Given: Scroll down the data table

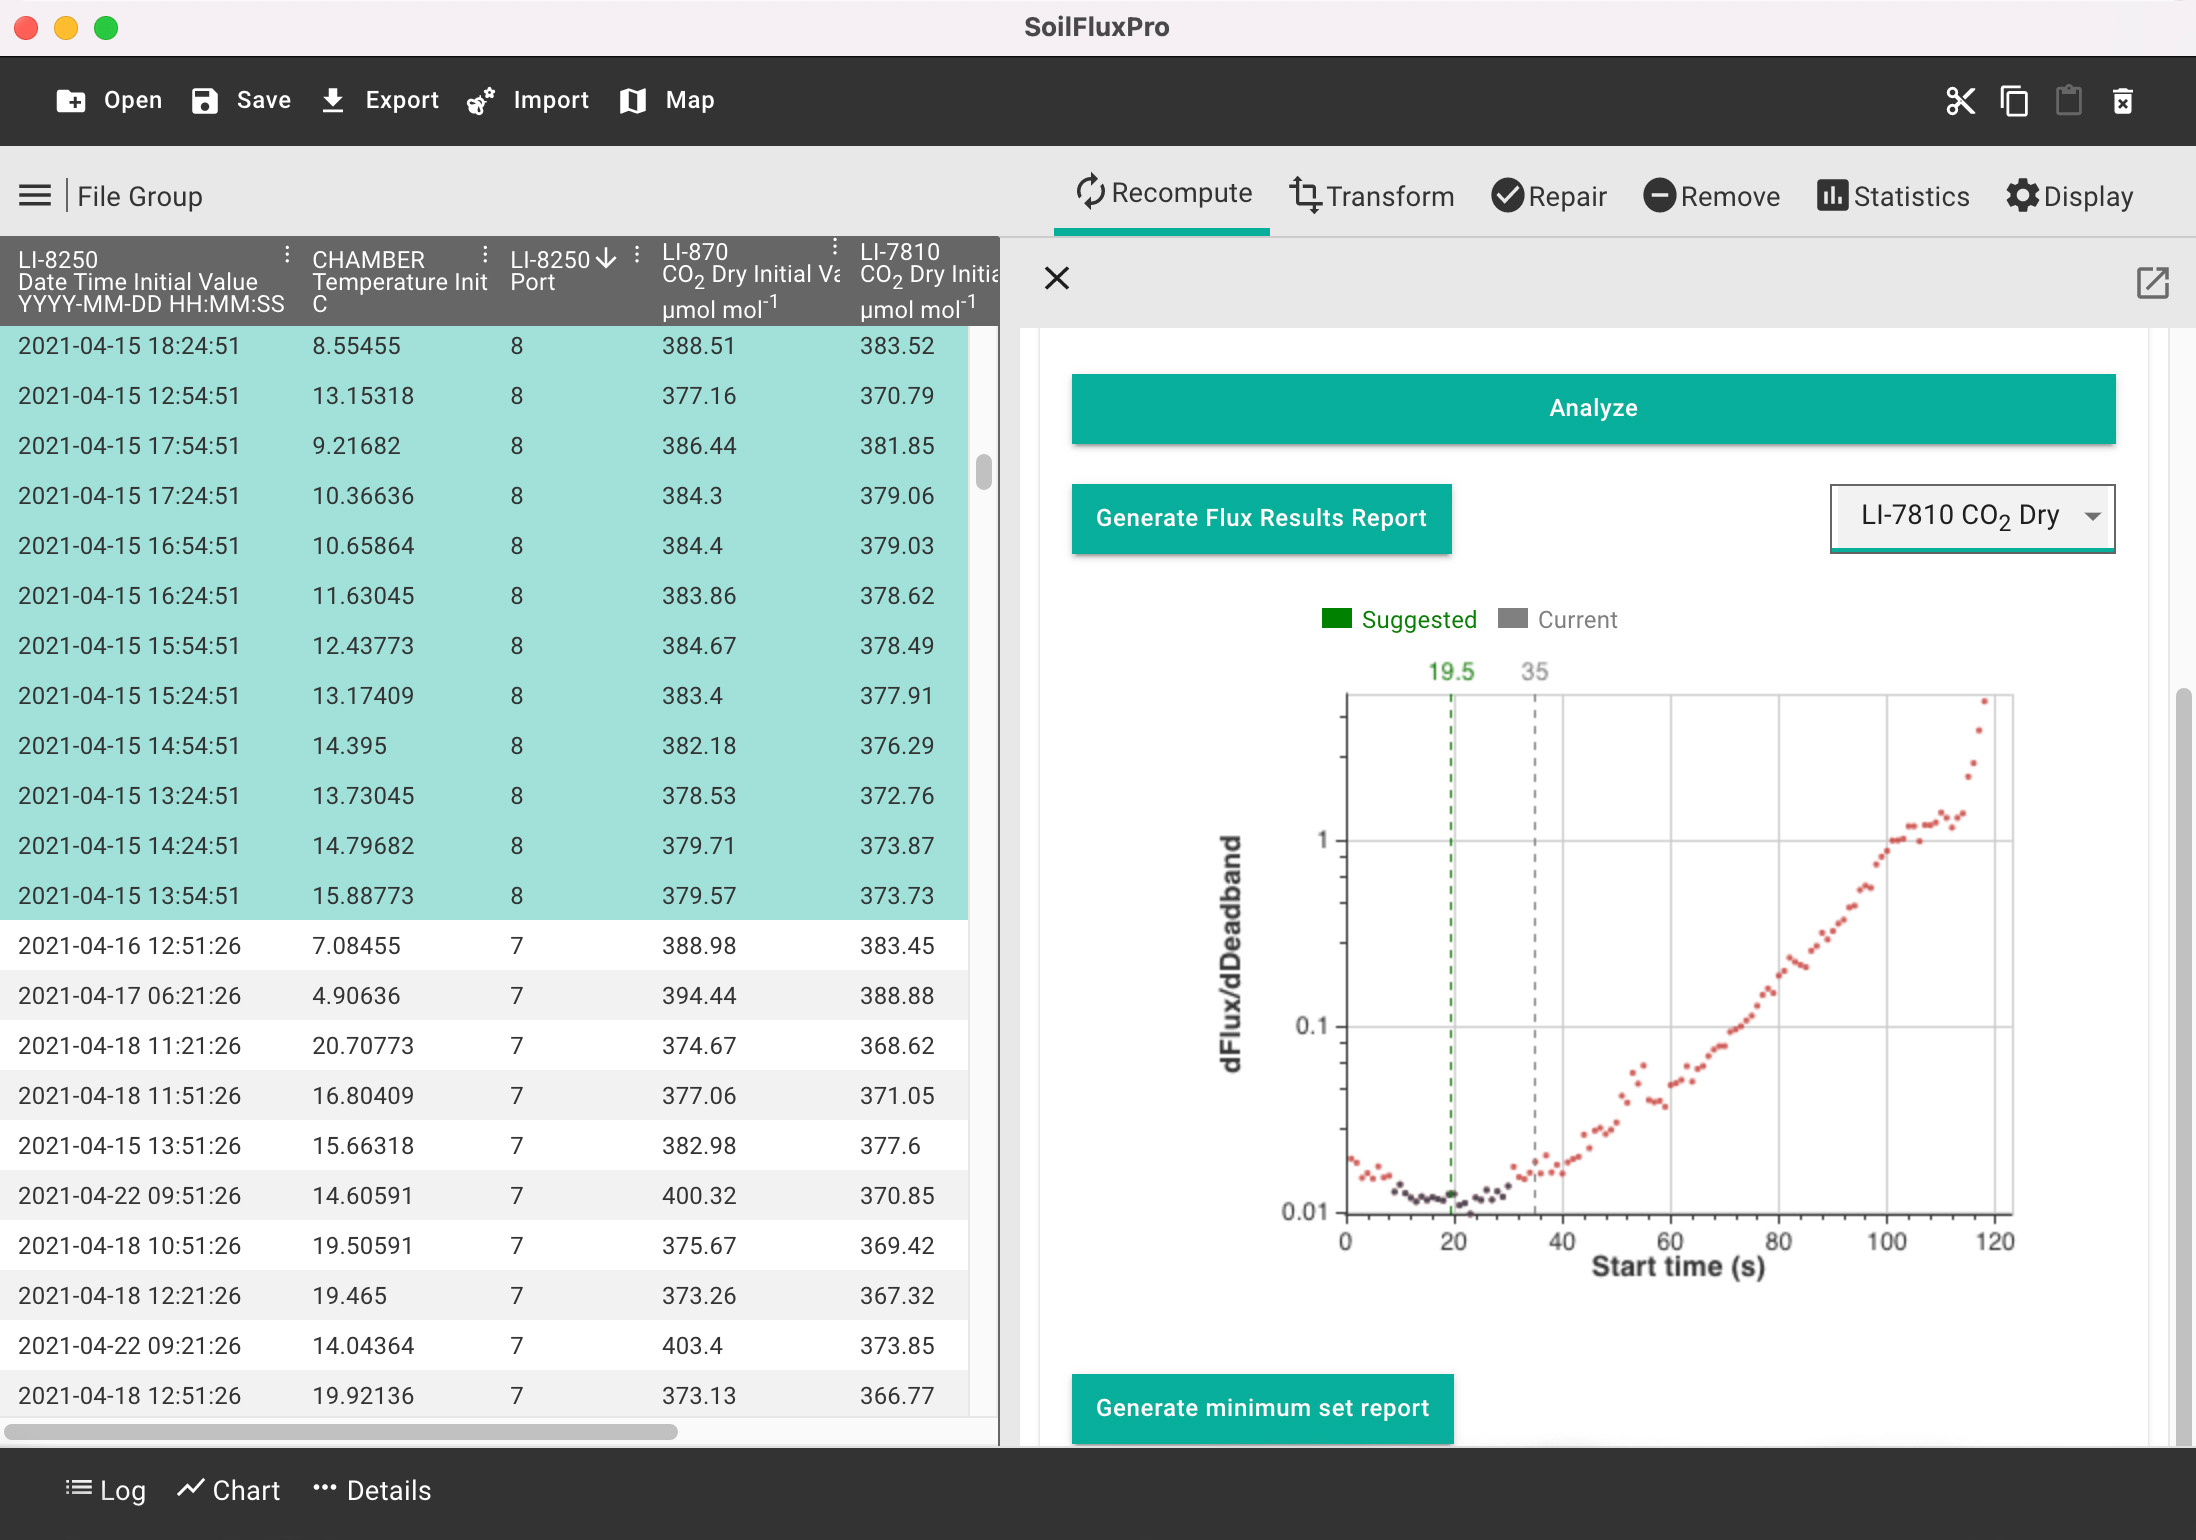Looking at the screenshot, I should click(986, 1001).
